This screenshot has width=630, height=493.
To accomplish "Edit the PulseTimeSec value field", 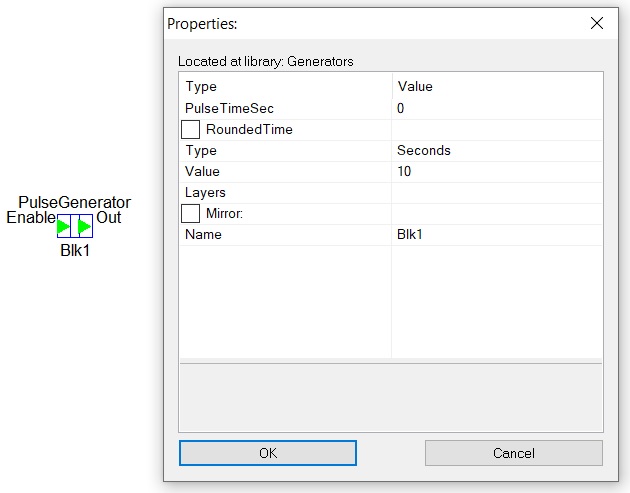I will (497, 108).
